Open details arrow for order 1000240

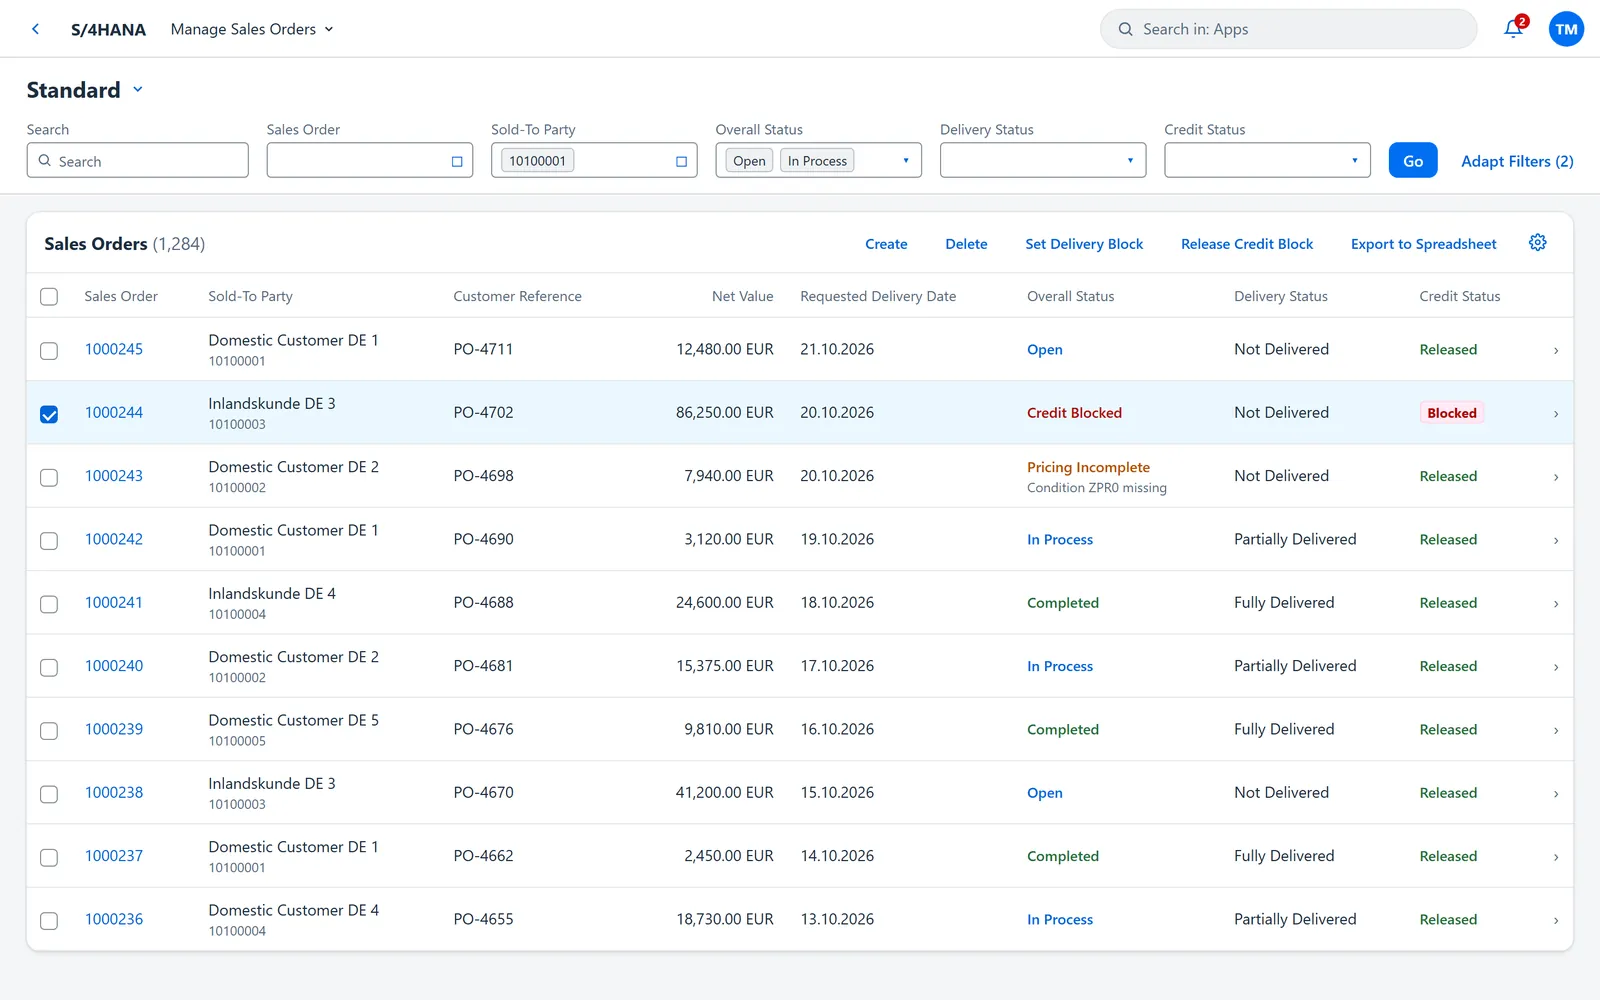click(x=1556, y=667)
